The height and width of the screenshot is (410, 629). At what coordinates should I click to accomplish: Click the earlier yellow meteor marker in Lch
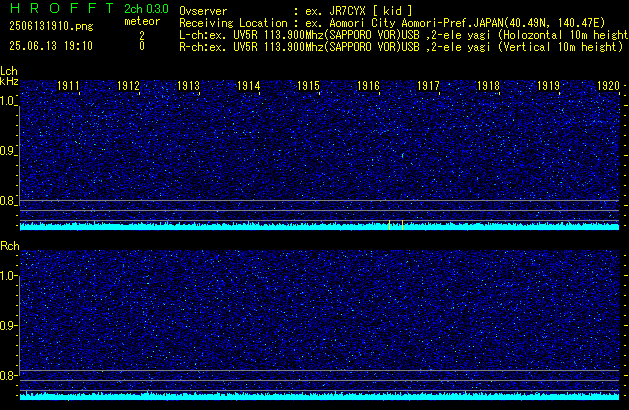click(389, 225)
